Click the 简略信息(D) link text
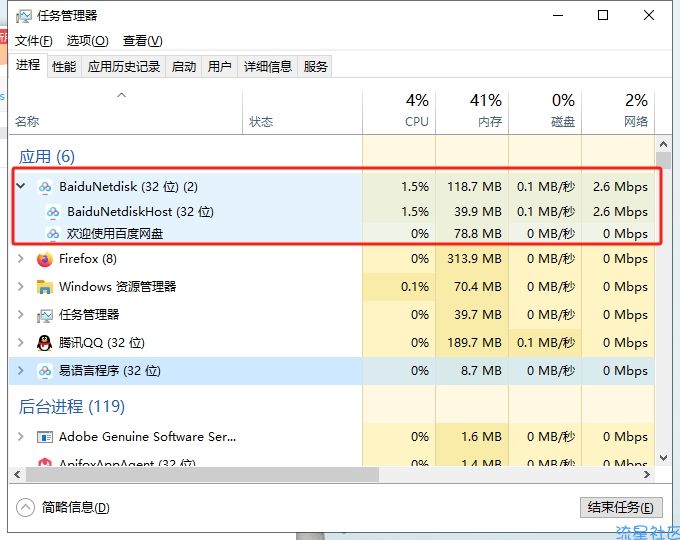Screen dimensions: 680x540 (75, 507)
